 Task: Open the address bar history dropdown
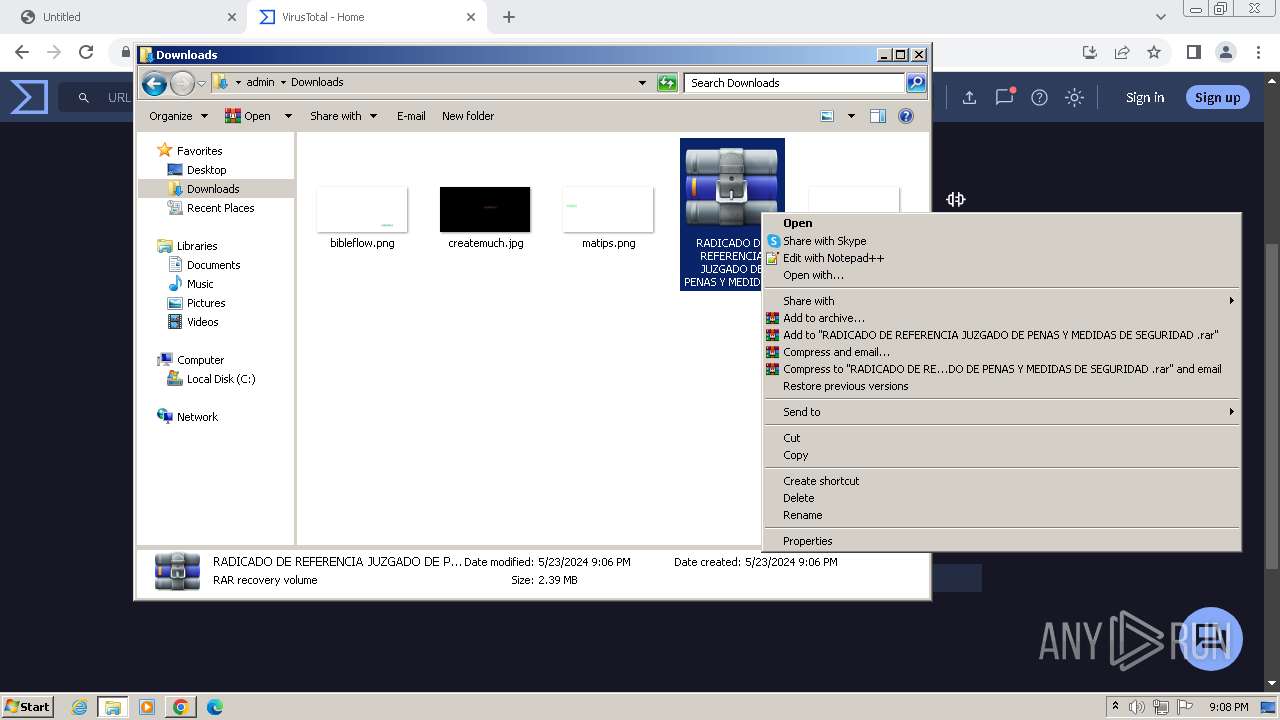pos(642,83)
